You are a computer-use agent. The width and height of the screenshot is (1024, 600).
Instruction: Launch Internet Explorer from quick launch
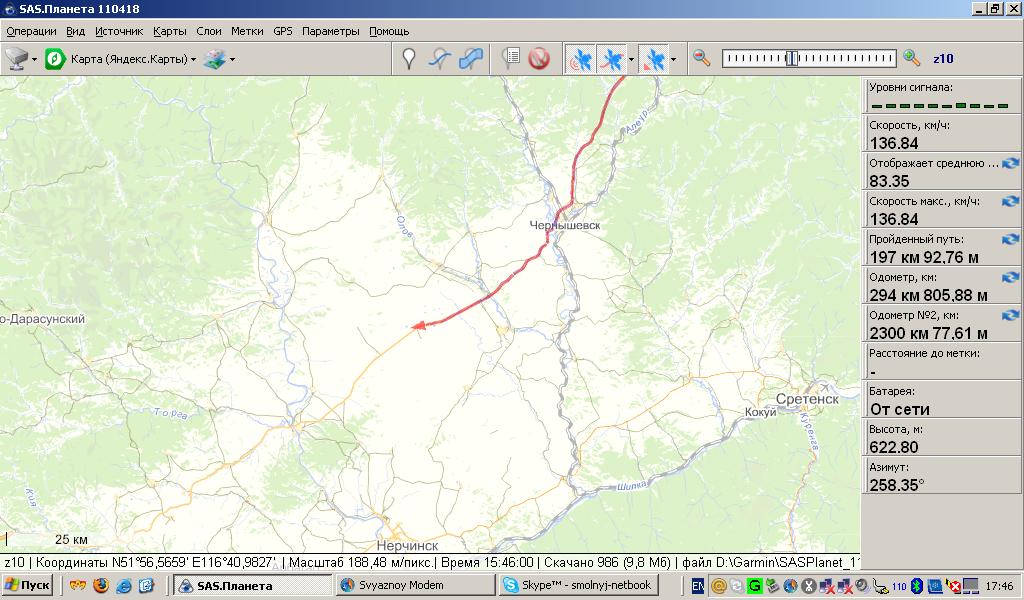[x=123, y=585]
